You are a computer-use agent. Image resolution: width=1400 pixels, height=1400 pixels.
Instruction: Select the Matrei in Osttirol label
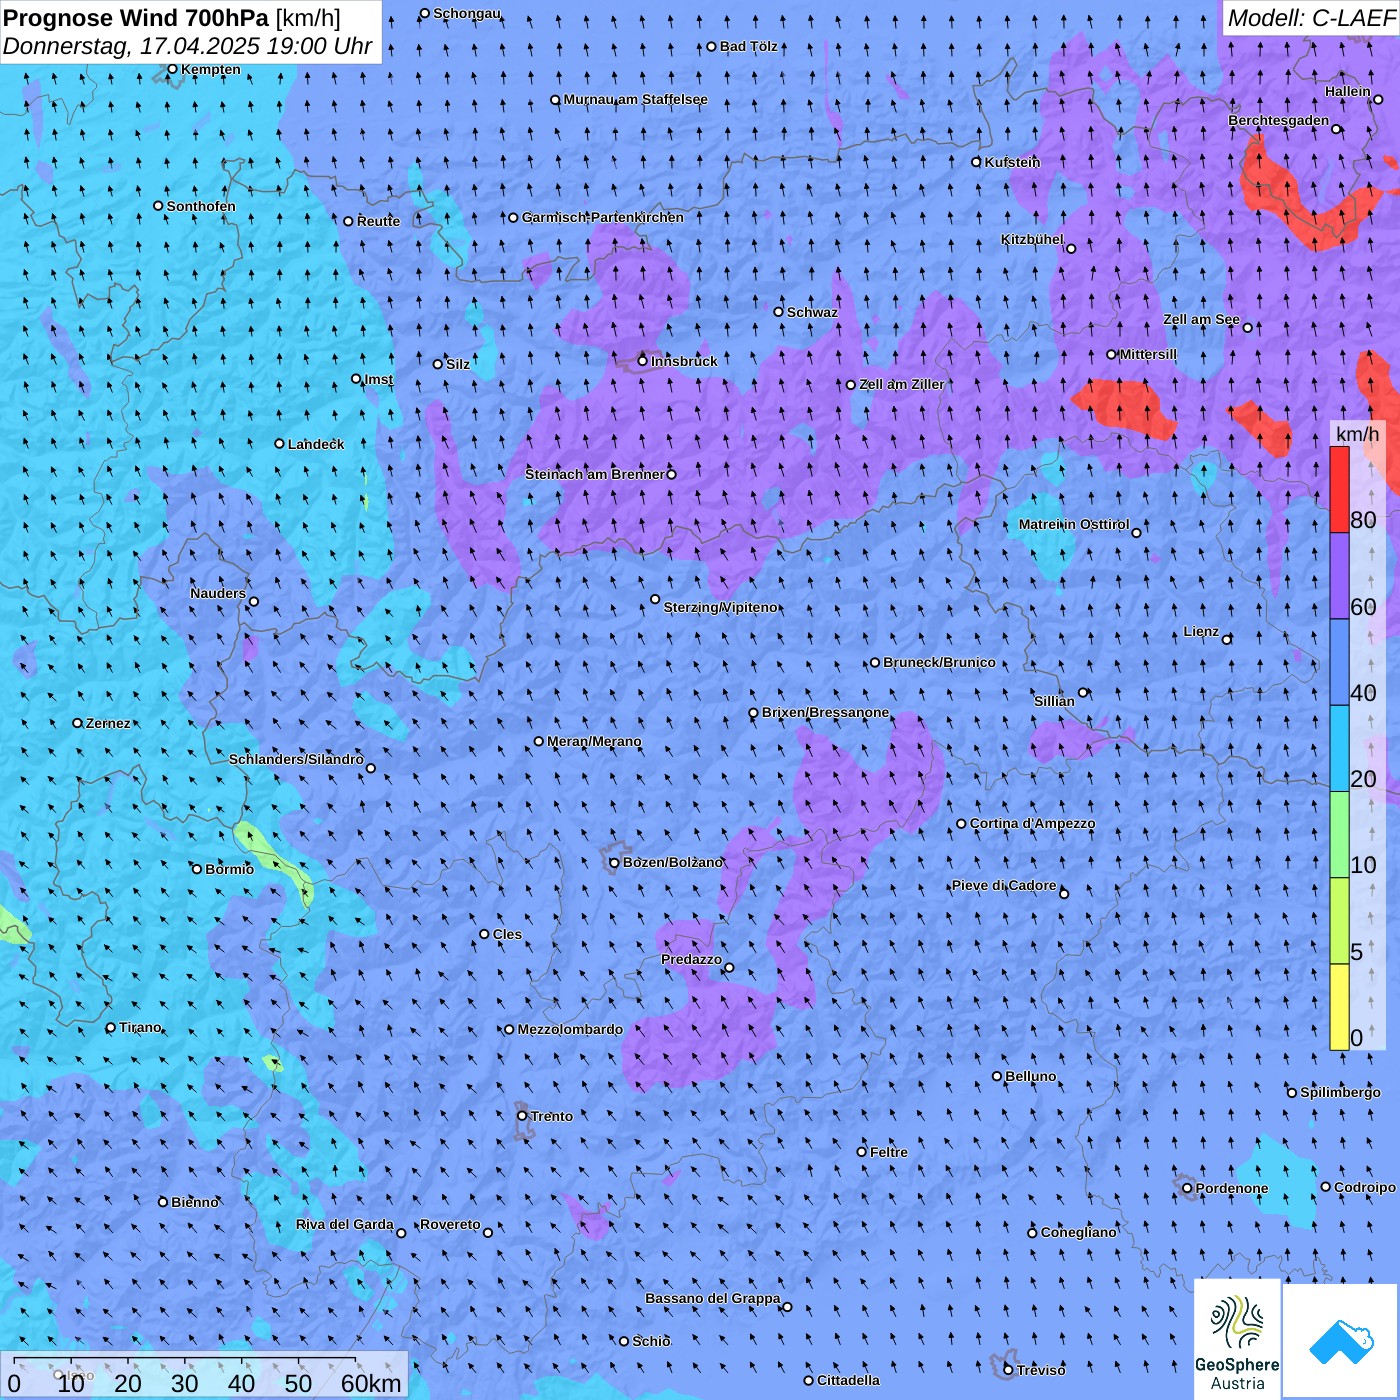pyautogui.click(x=1074, y=525)
